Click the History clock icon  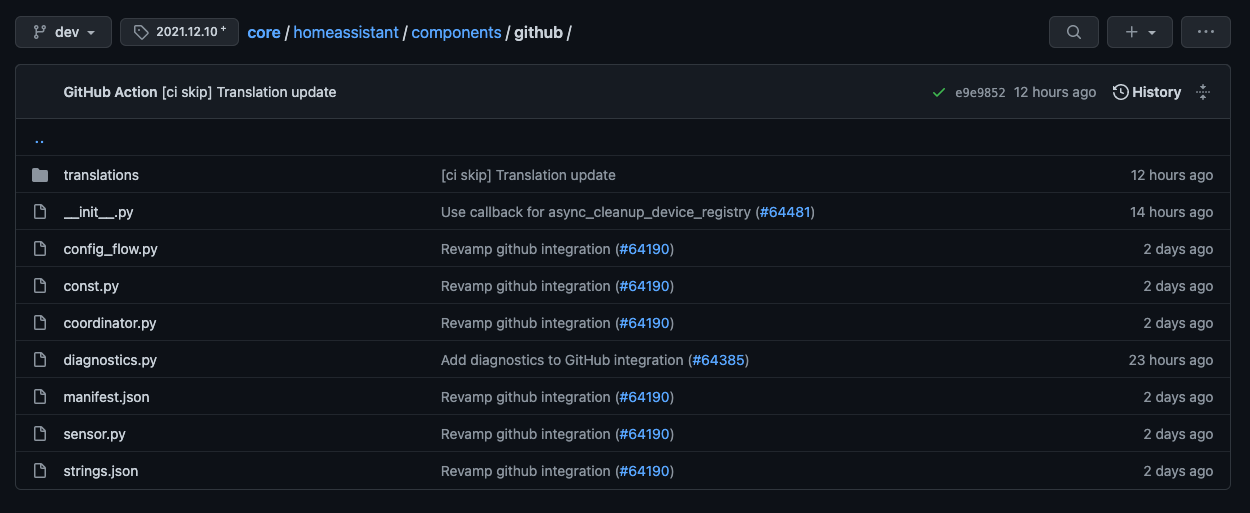(1121, 92)
